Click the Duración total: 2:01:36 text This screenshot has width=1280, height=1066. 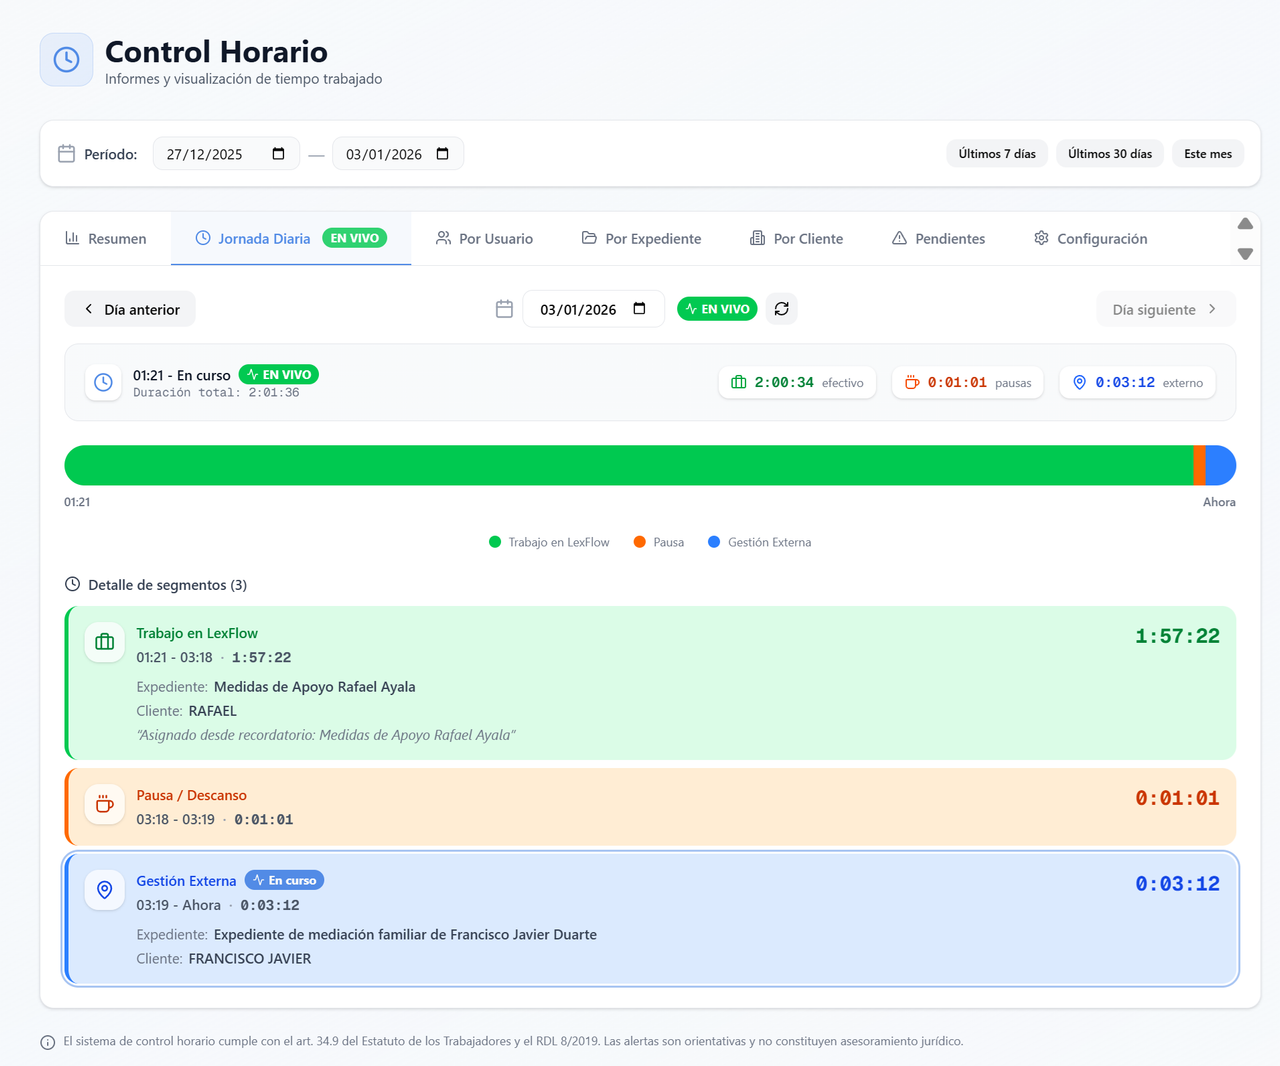coord(216,393)
